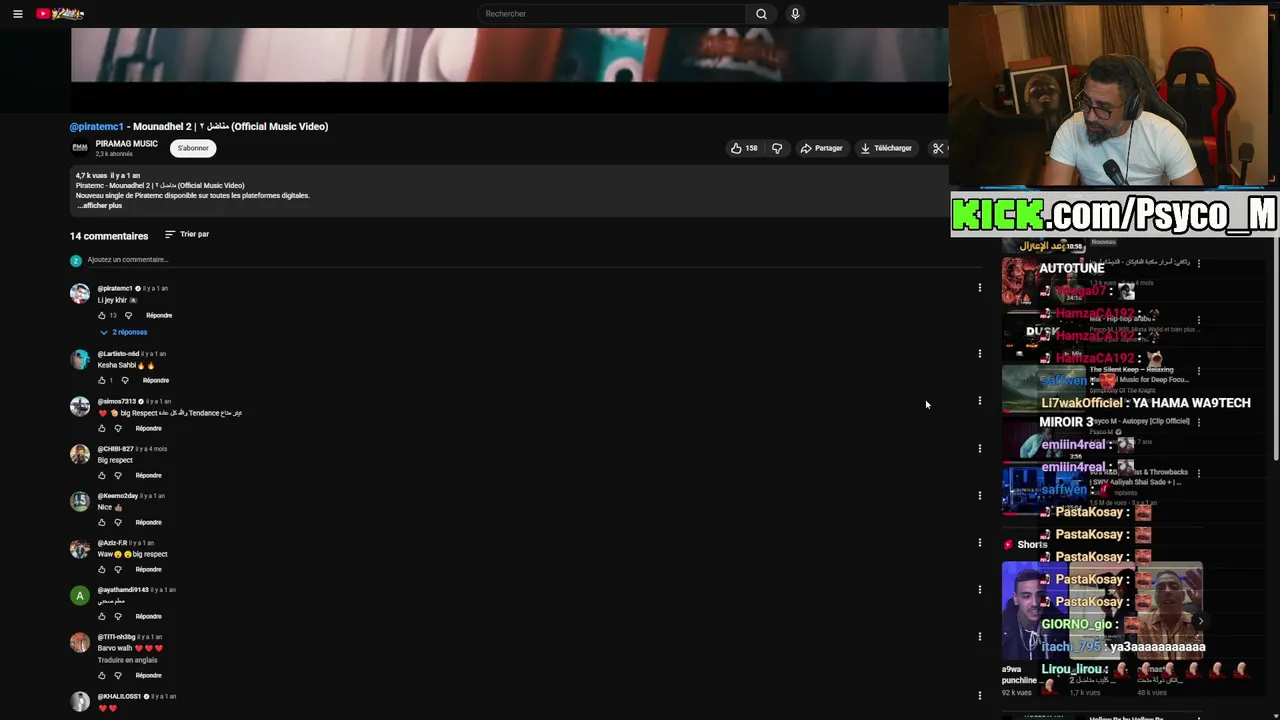Like @ayathamdi9143's comment
1280x720 pixels.
[101, 616]
